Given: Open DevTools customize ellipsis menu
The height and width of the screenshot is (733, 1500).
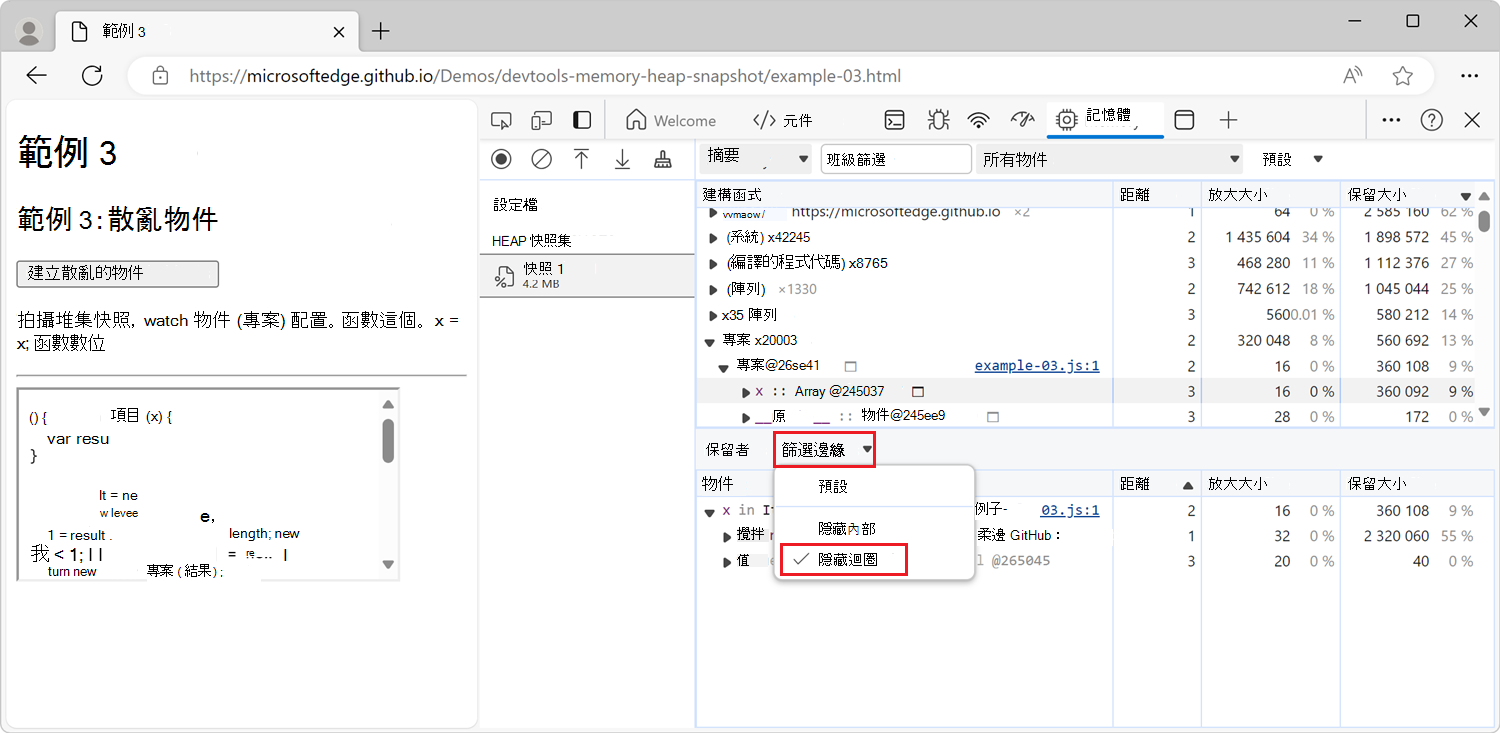Looking at the screenshot, I should click(x=1391, y=120).
